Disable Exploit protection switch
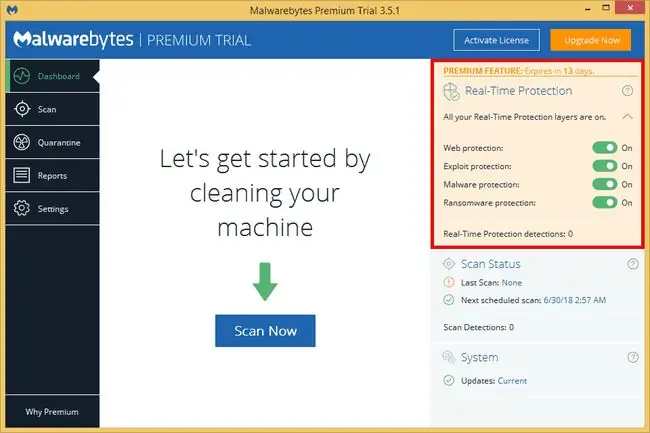The width and height of the screenshot is (650, 433). click(x=605, y=166)
